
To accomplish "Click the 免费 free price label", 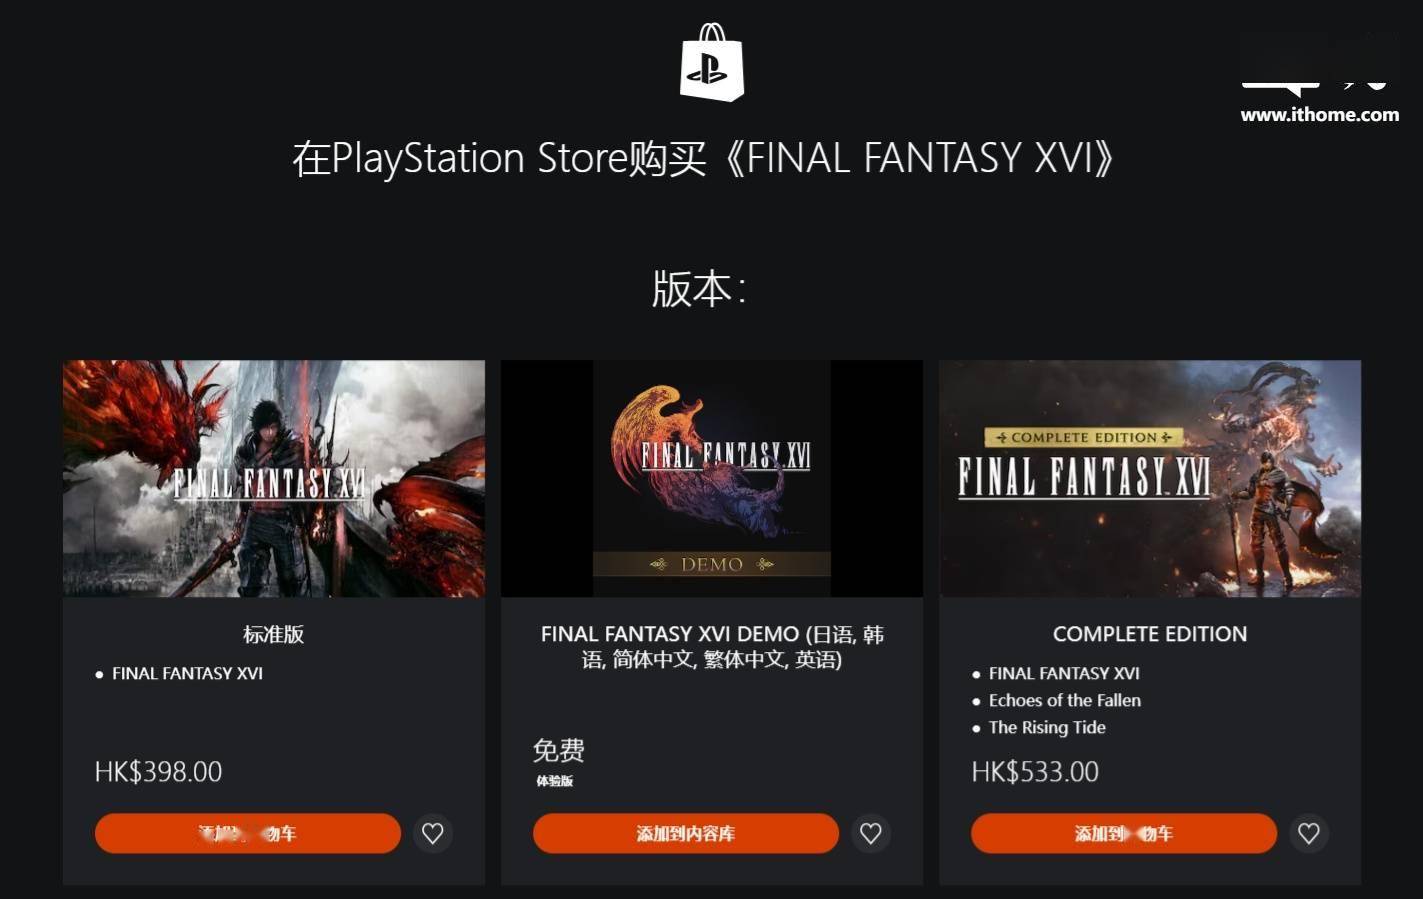I will click(x=559, y=750).
